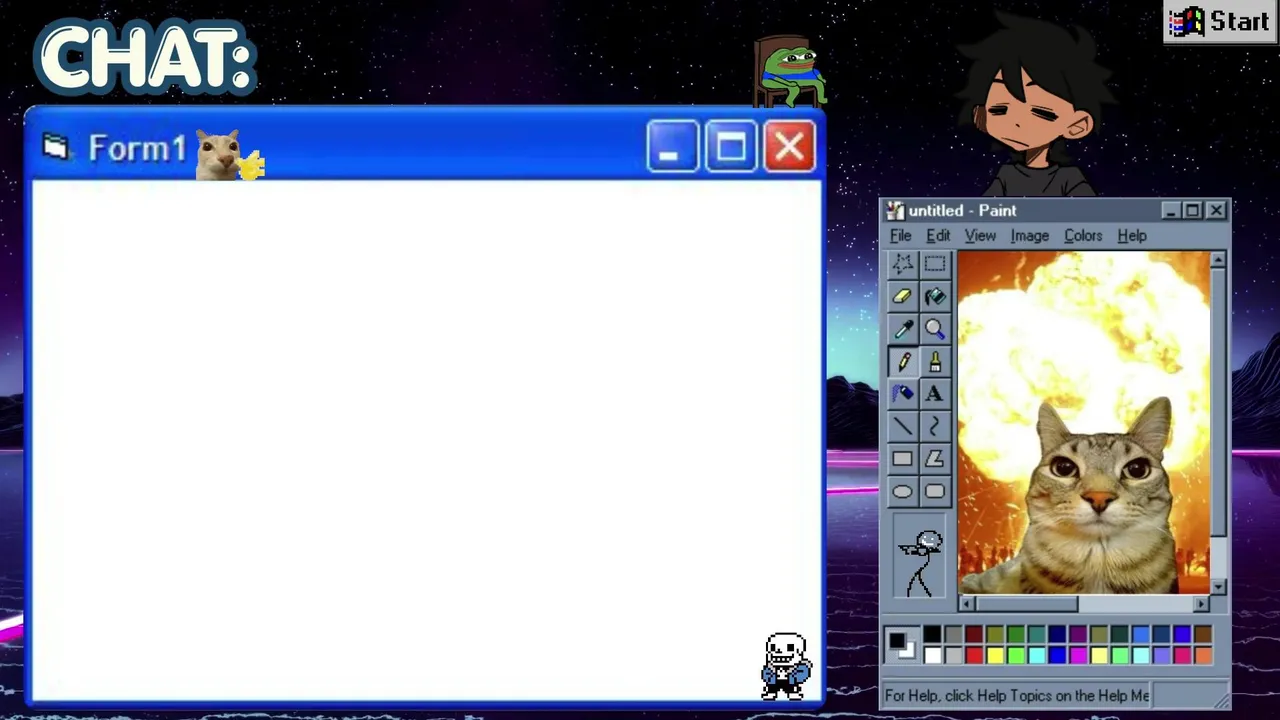Select the Polygon shape tool in Paint
The image size is (1280, 720).
coord(935,459)
